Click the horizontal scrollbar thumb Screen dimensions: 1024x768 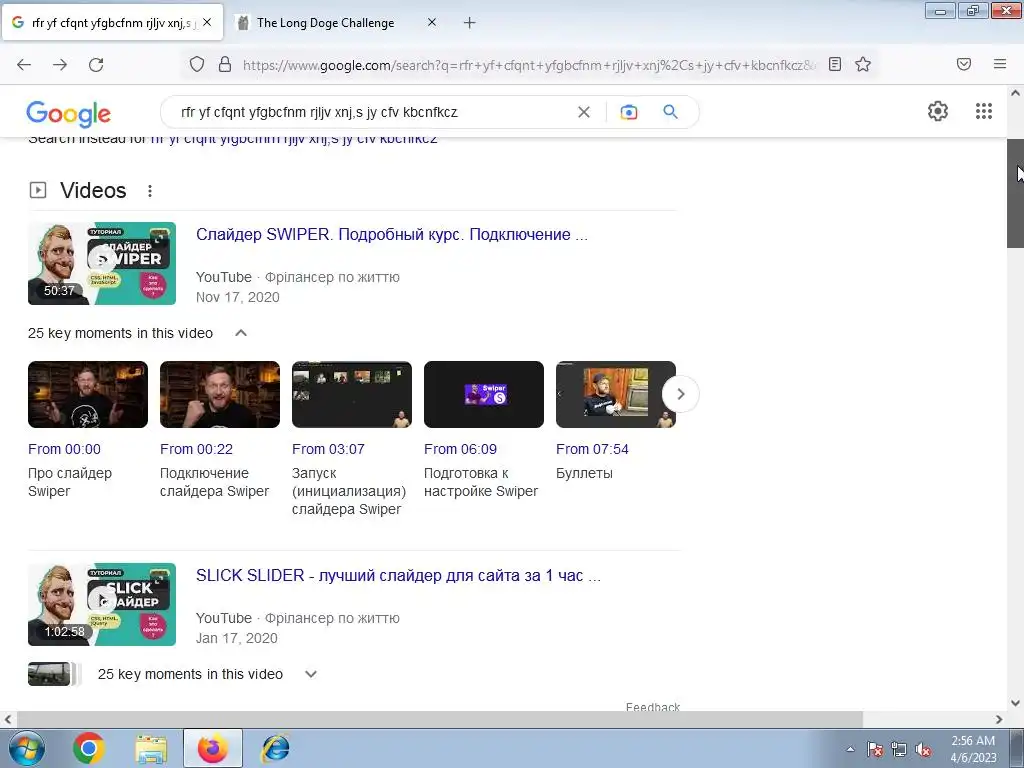point(440,719)
